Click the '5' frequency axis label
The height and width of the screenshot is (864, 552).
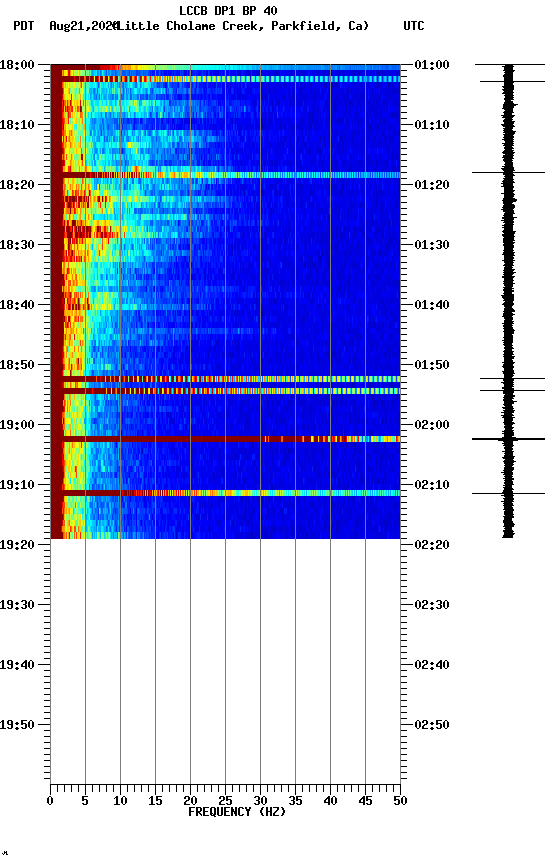[85, 801]
